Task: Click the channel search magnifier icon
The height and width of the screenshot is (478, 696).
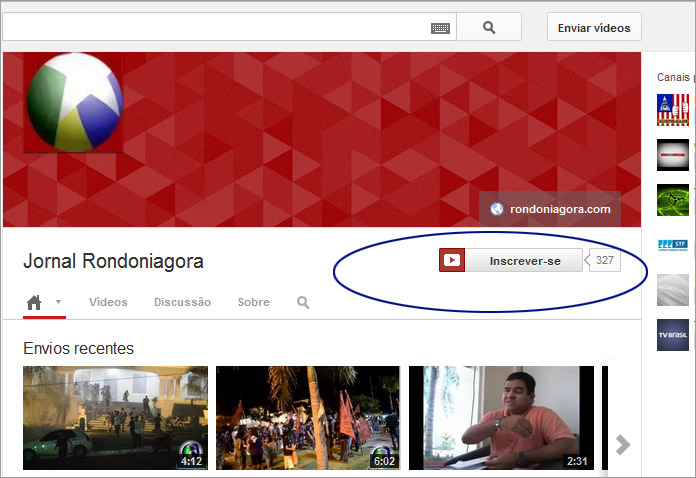Action: (x=303, y=303)
